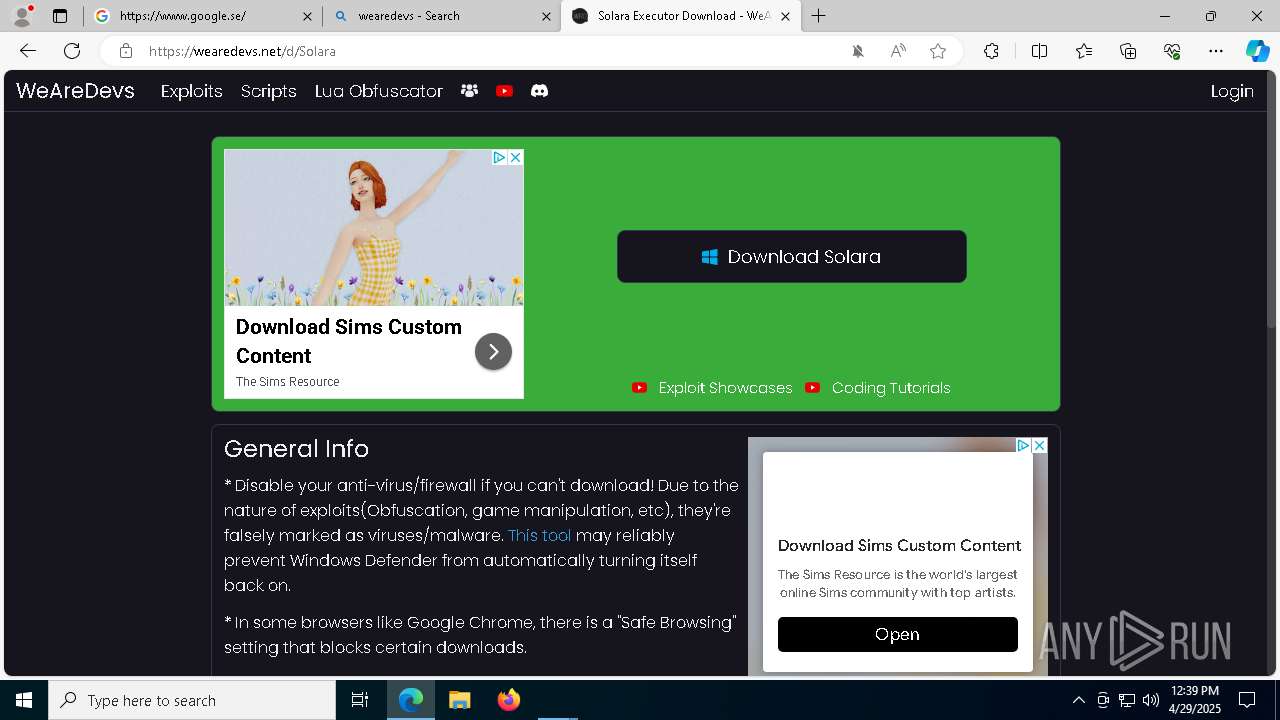Open the volume control
This screenshot has height=720, width=1280.
click(1151, 700)
